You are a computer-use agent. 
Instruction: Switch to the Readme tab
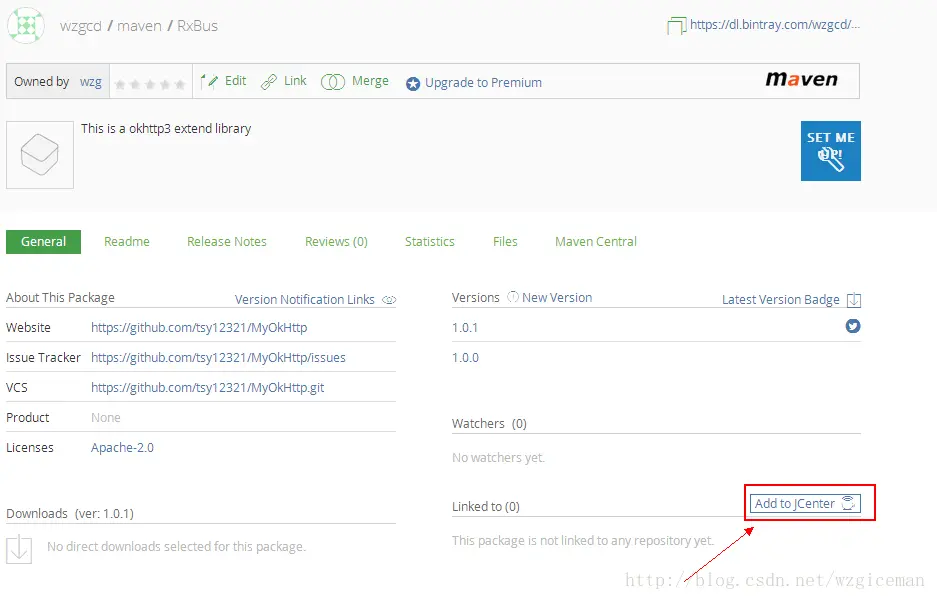pos(127,241)
